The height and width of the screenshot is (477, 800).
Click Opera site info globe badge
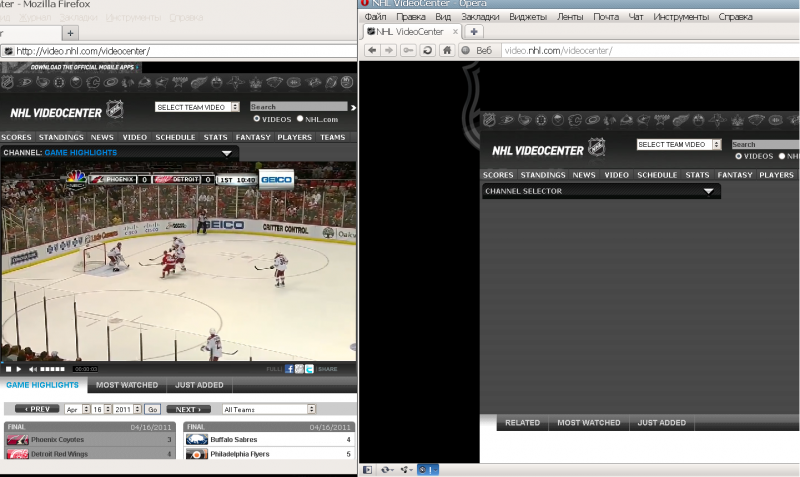tap(465, 50)
